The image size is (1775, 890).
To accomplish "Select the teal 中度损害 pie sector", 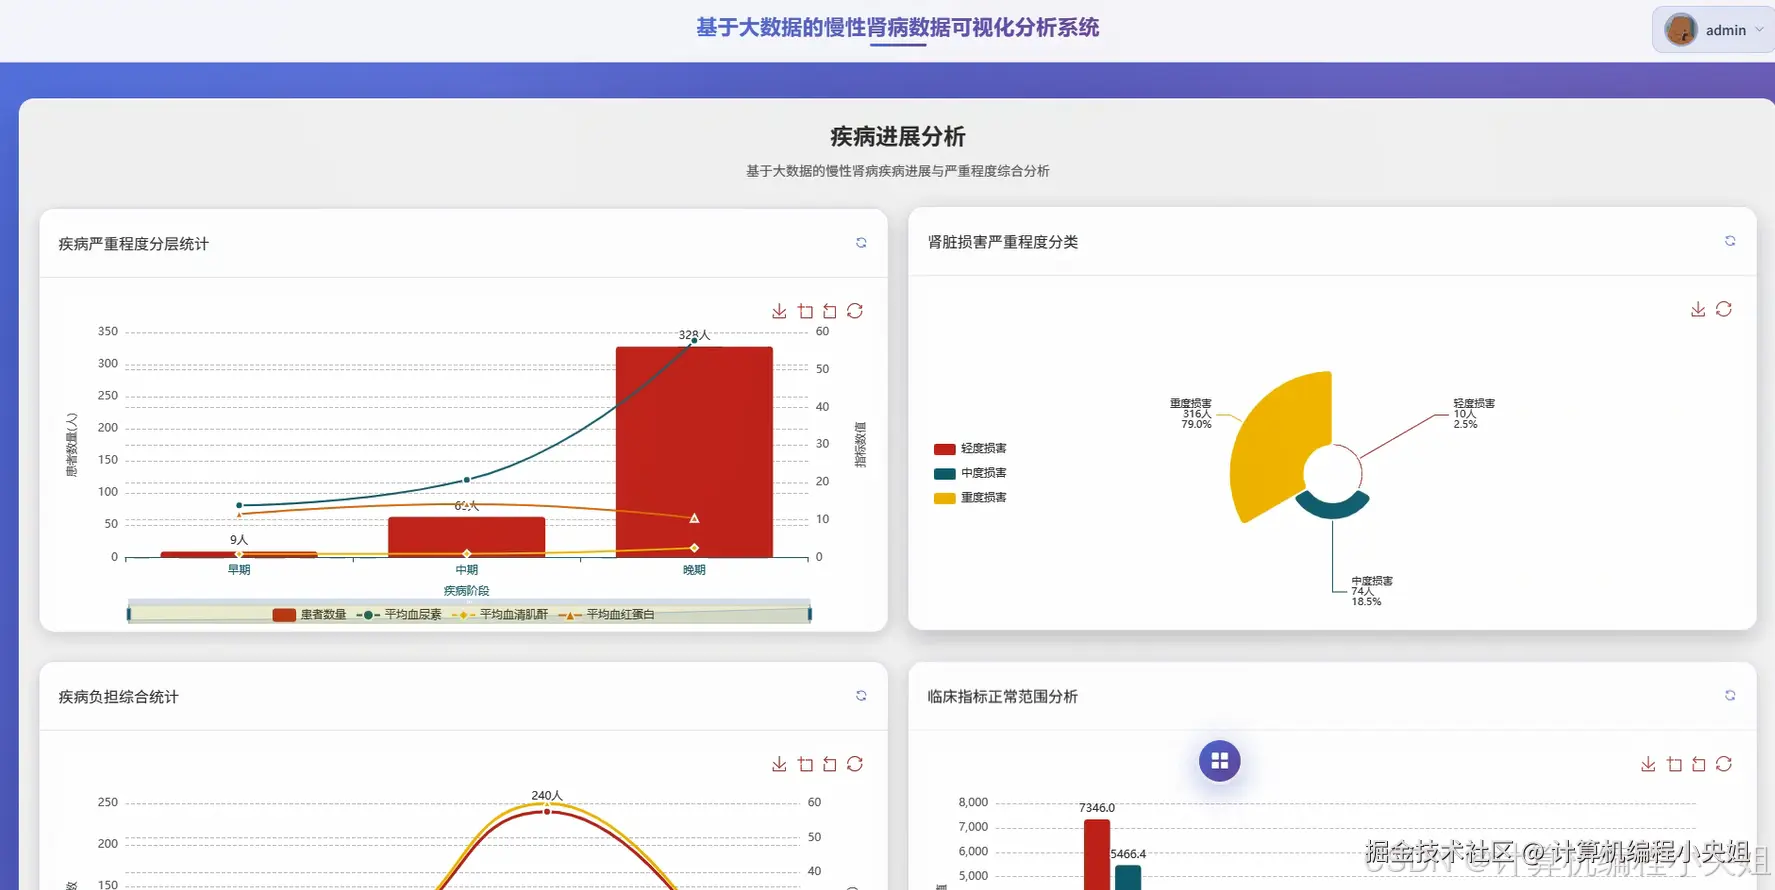I will tap(1332, 507).
